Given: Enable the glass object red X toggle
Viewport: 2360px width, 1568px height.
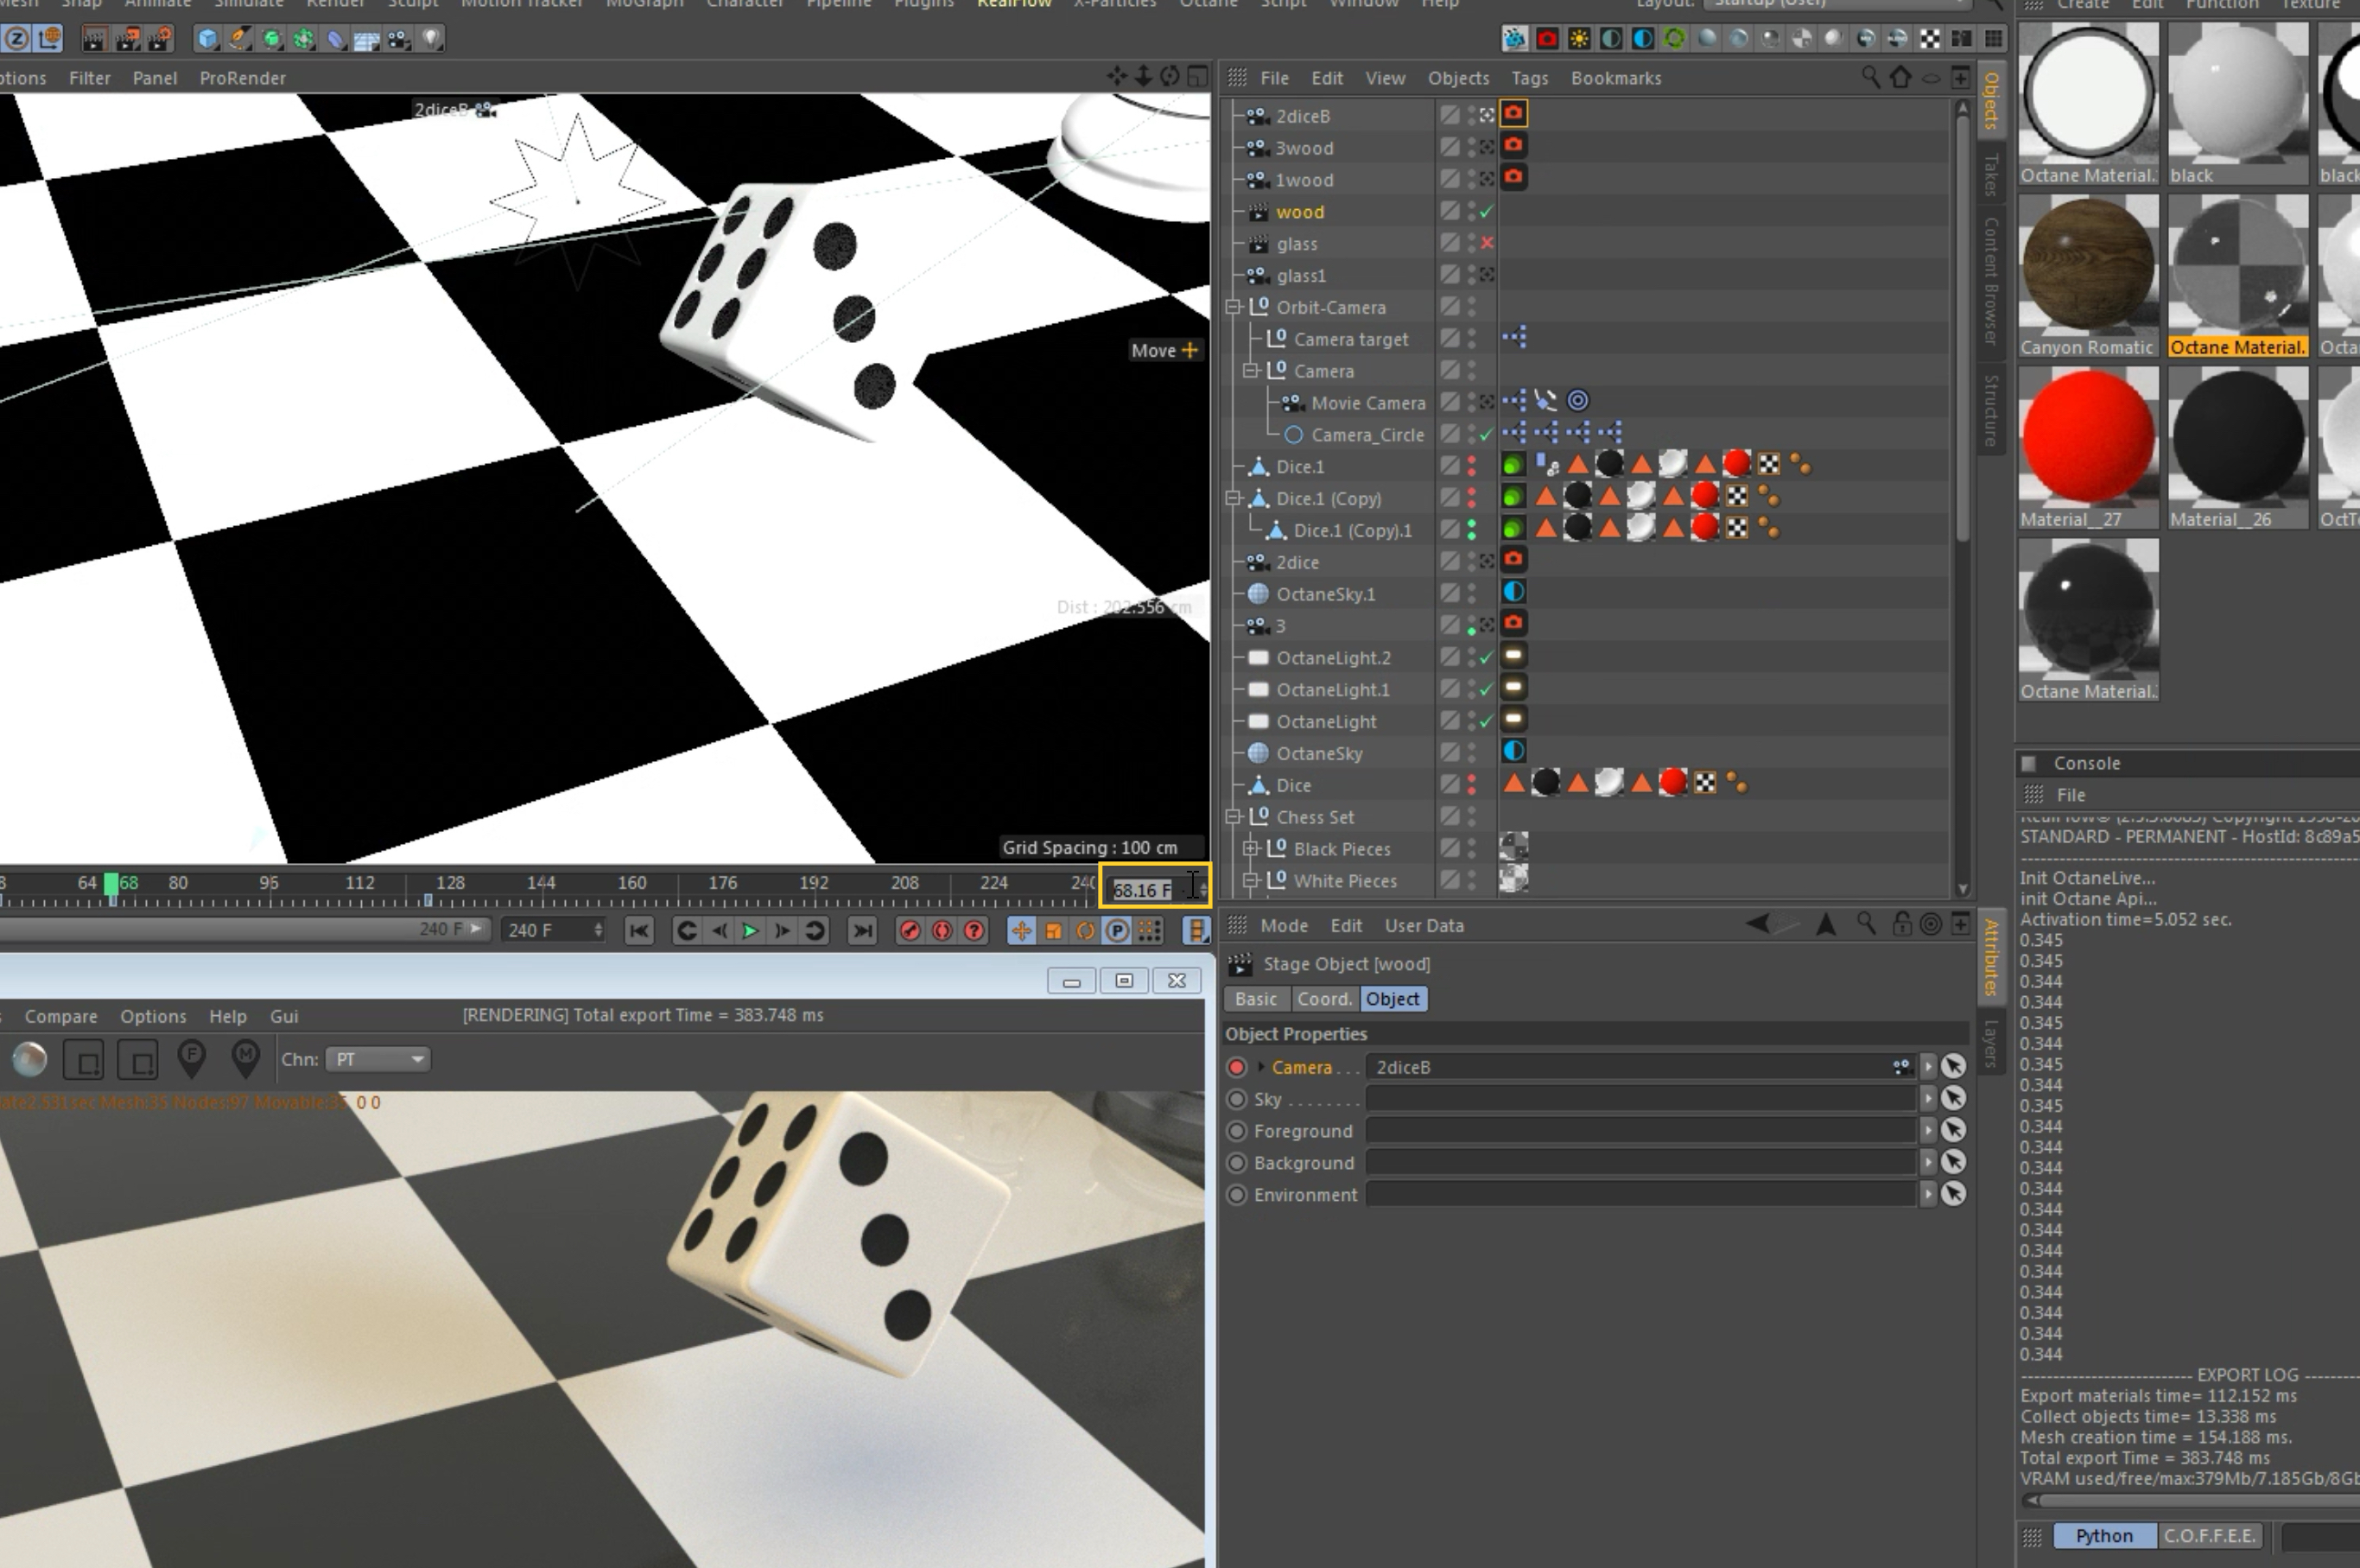Looking at the screenshot, I should [x=1486, y=243].
